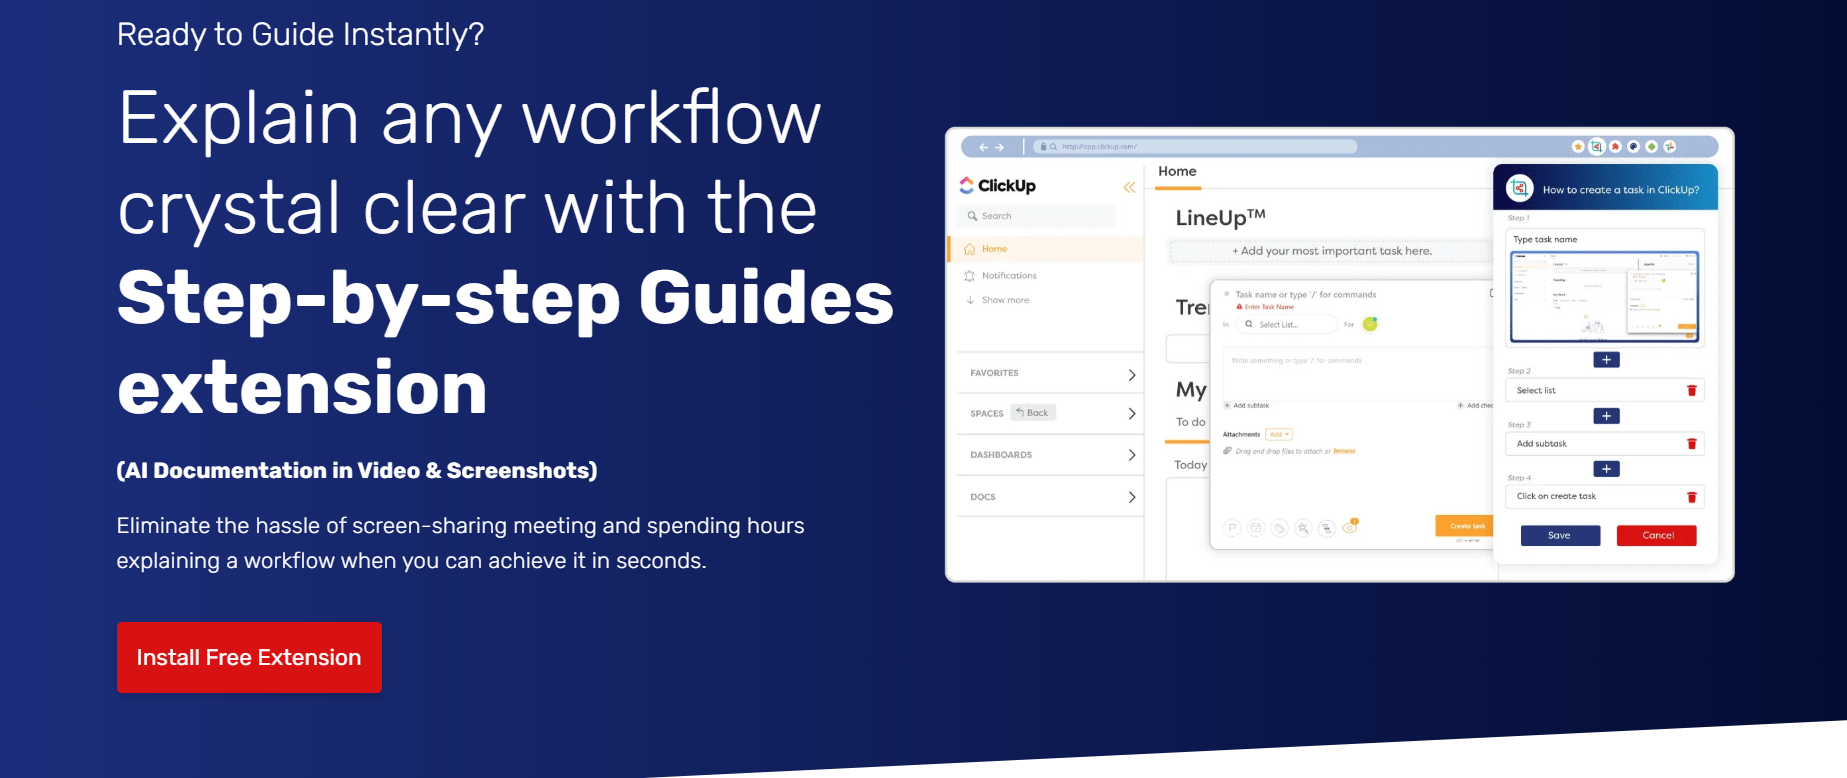Click the app.clickup.com address bar
Image resolution: width=1847 pixels, height=778 pixels.
(1195, 147)
